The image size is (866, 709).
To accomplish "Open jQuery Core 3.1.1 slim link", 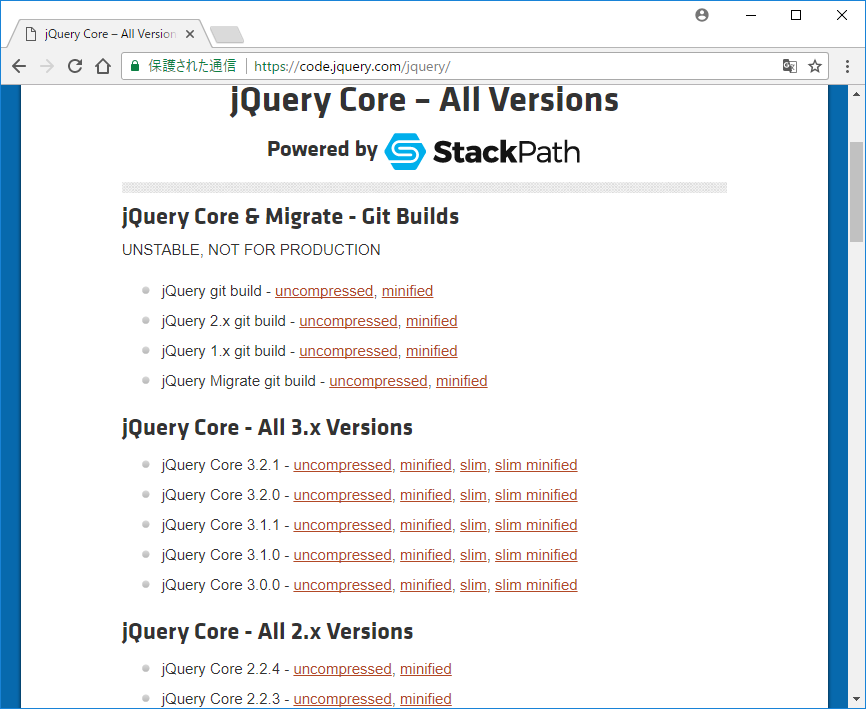I will tap(473, 525).
